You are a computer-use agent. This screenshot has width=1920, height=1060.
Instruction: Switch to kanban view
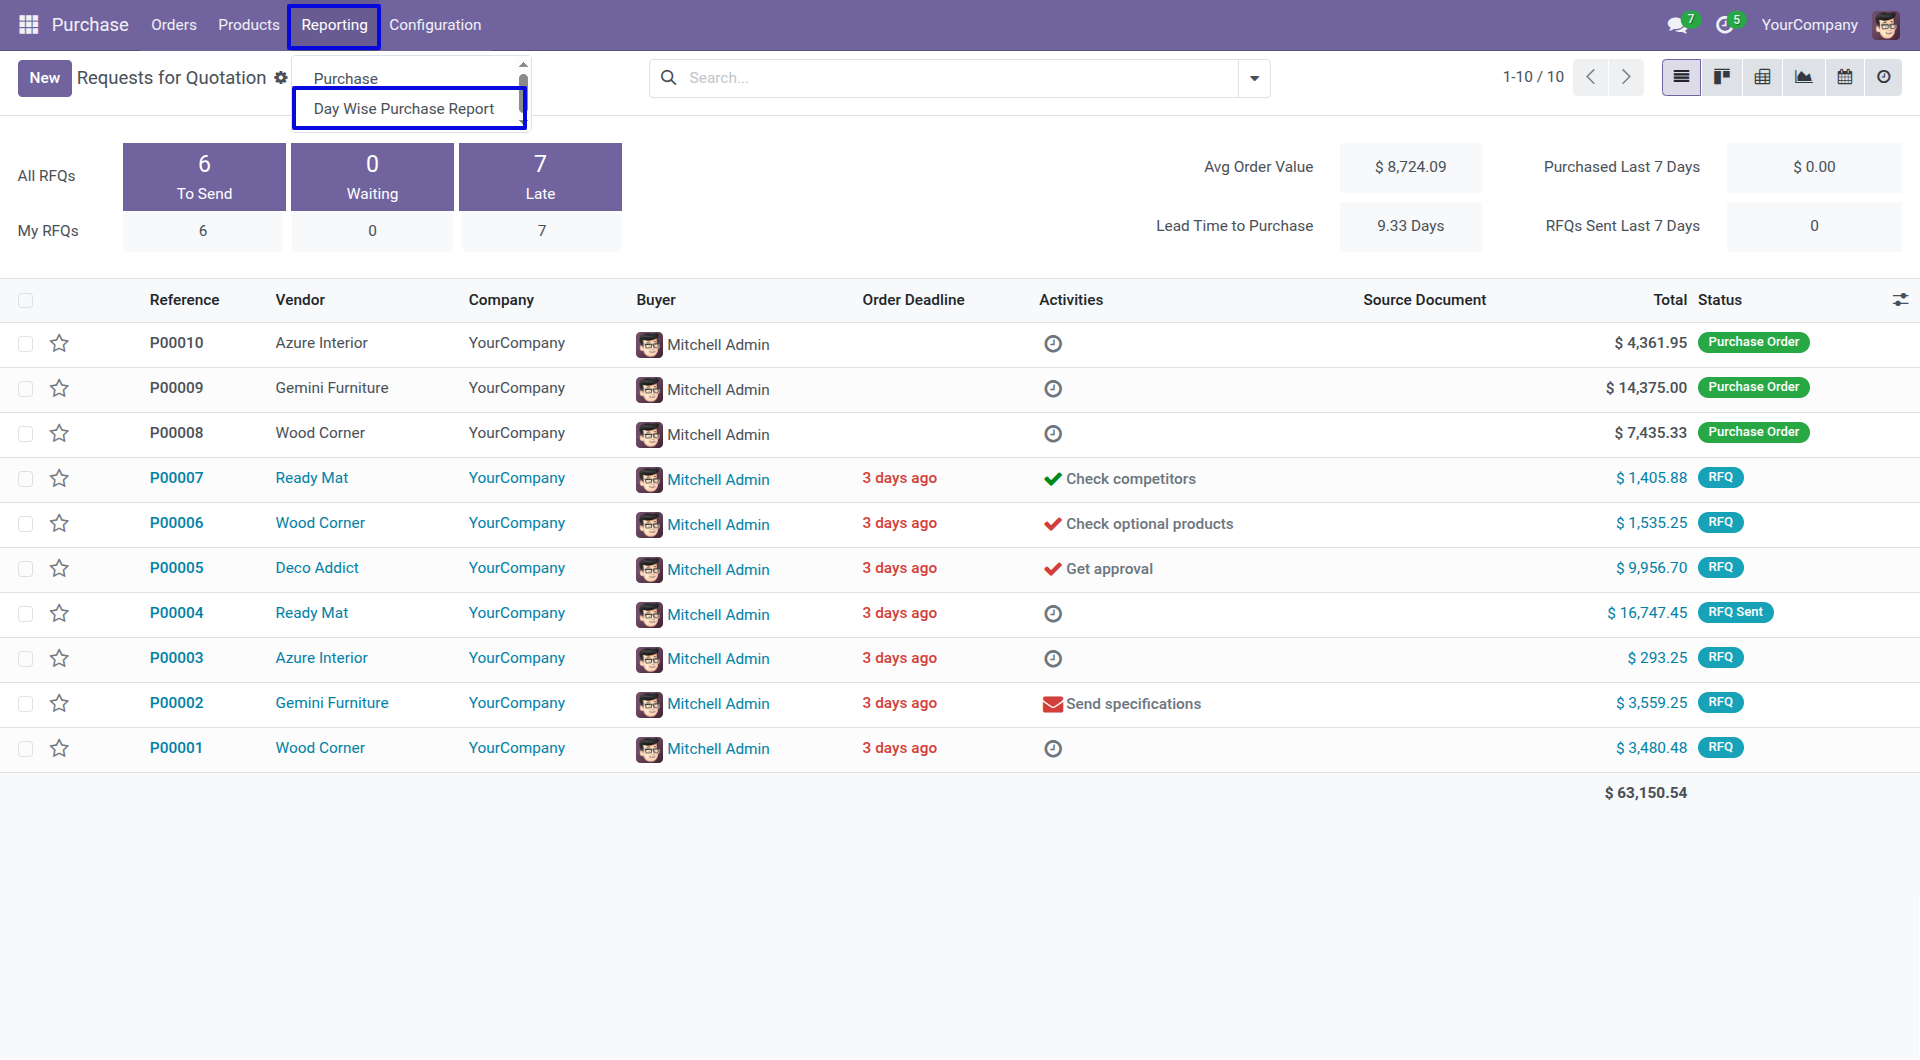pyautogui.click(x=1722, y=77)
